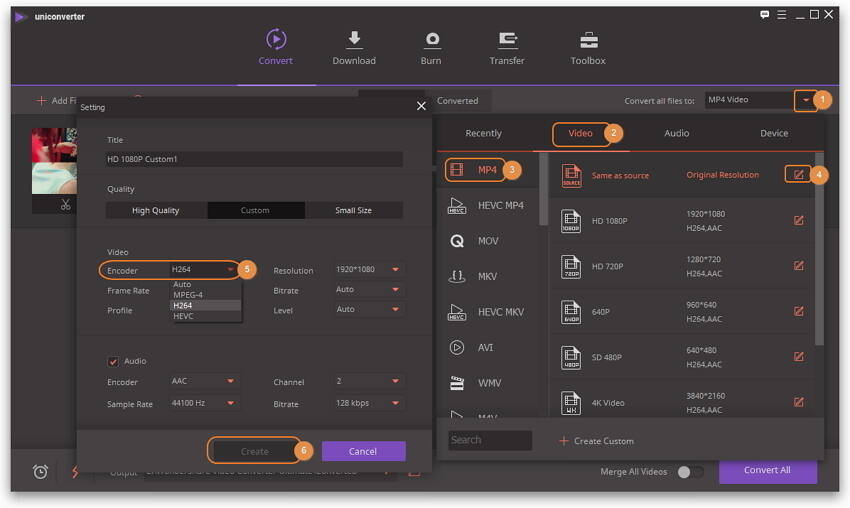This screenshot has width=850, height=508.
Task: Switch to the Audio tab
Action: [x=677, y=133]
